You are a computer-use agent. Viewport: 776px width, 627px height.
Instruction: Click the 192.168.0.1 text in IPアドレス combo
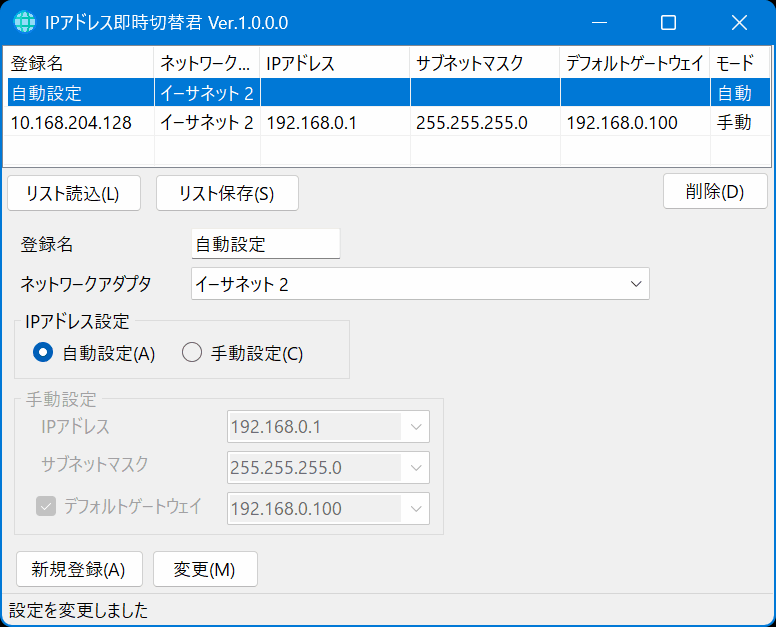[276, 427]
